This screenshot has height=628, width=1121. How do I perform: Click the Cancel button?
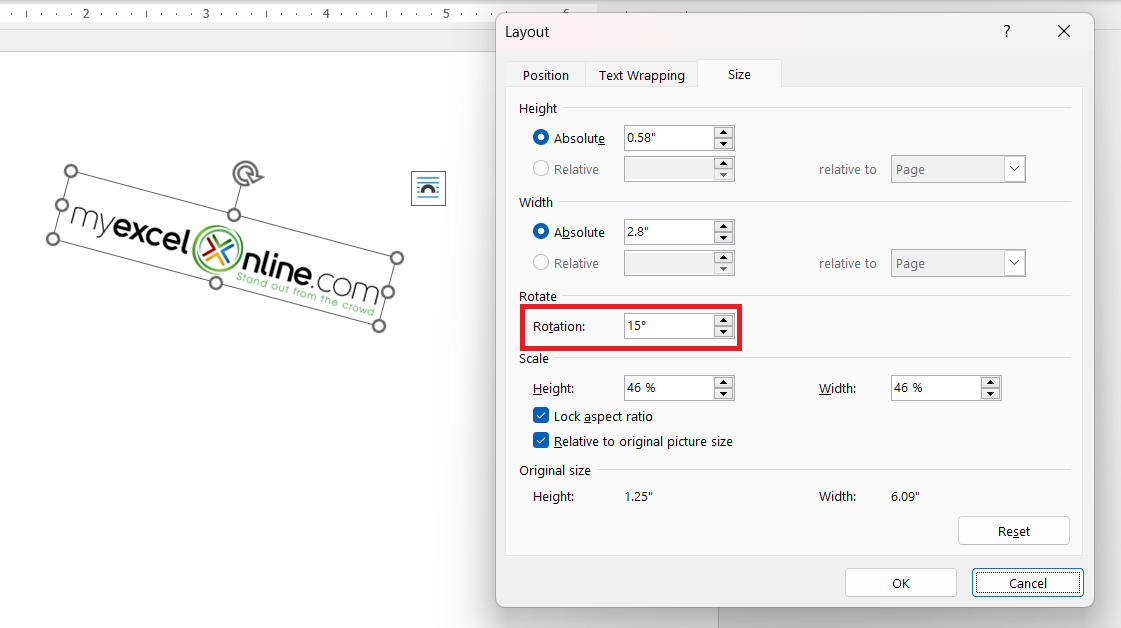[1027, 583]
